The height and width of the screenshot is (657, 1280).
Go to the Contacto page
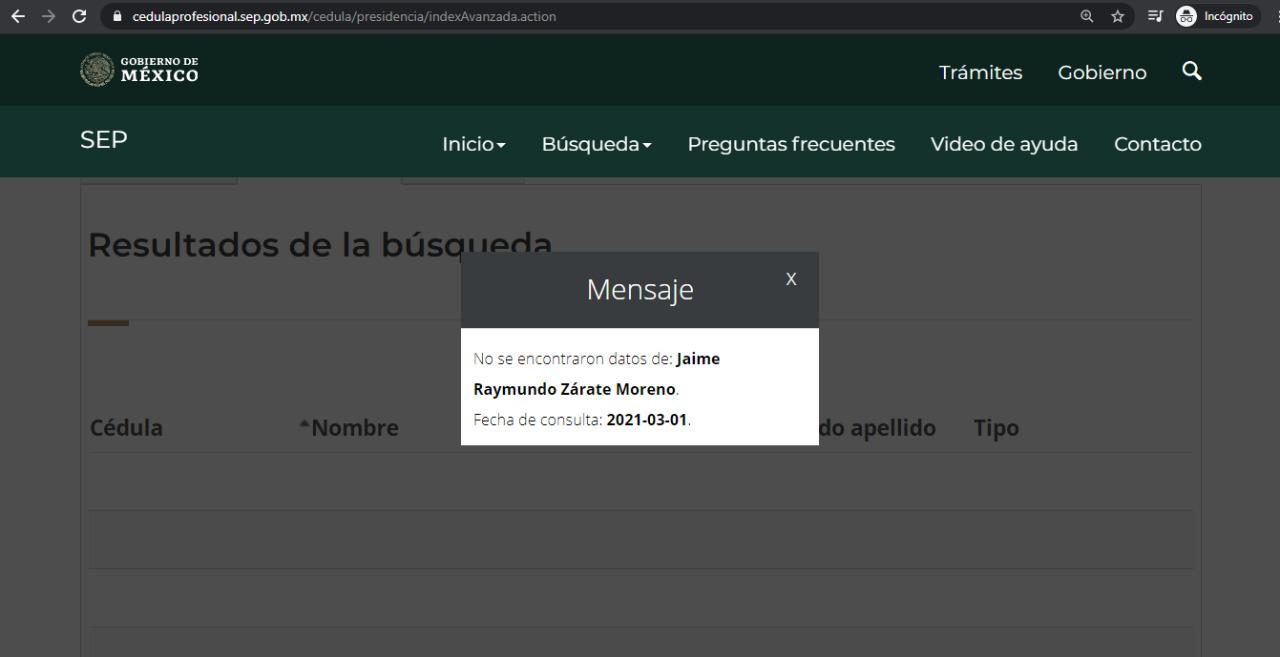pos(1157,144)
